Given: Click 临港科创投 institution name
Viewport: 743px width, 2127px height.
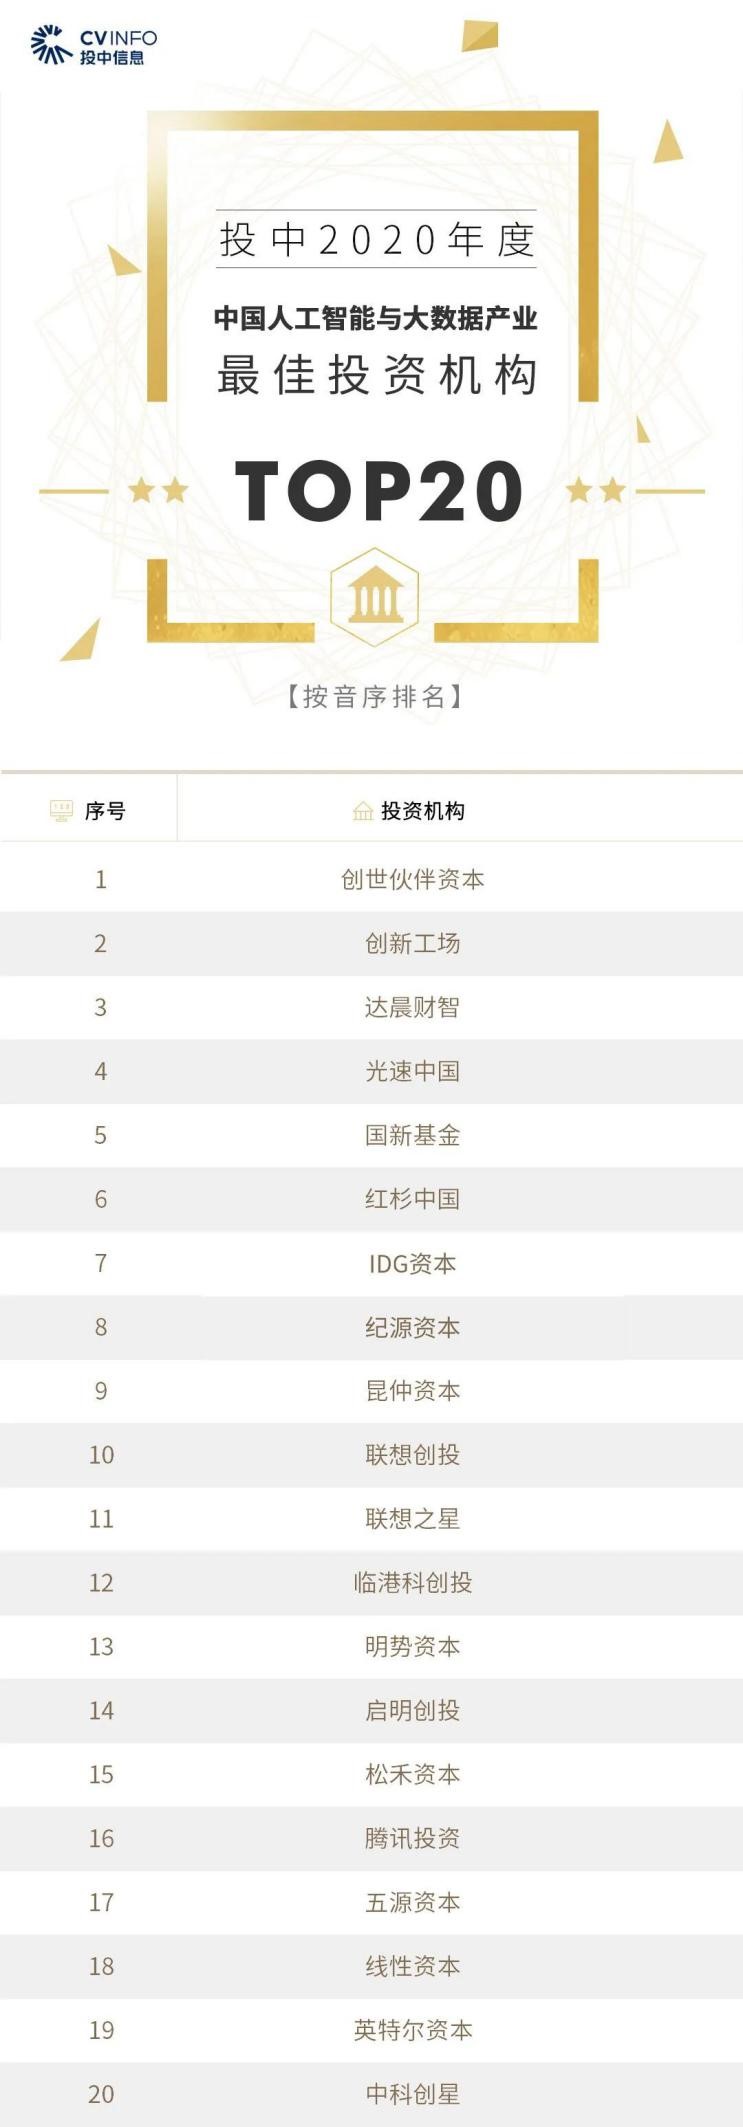Looking at the screenshot, I should (412, 1583).
